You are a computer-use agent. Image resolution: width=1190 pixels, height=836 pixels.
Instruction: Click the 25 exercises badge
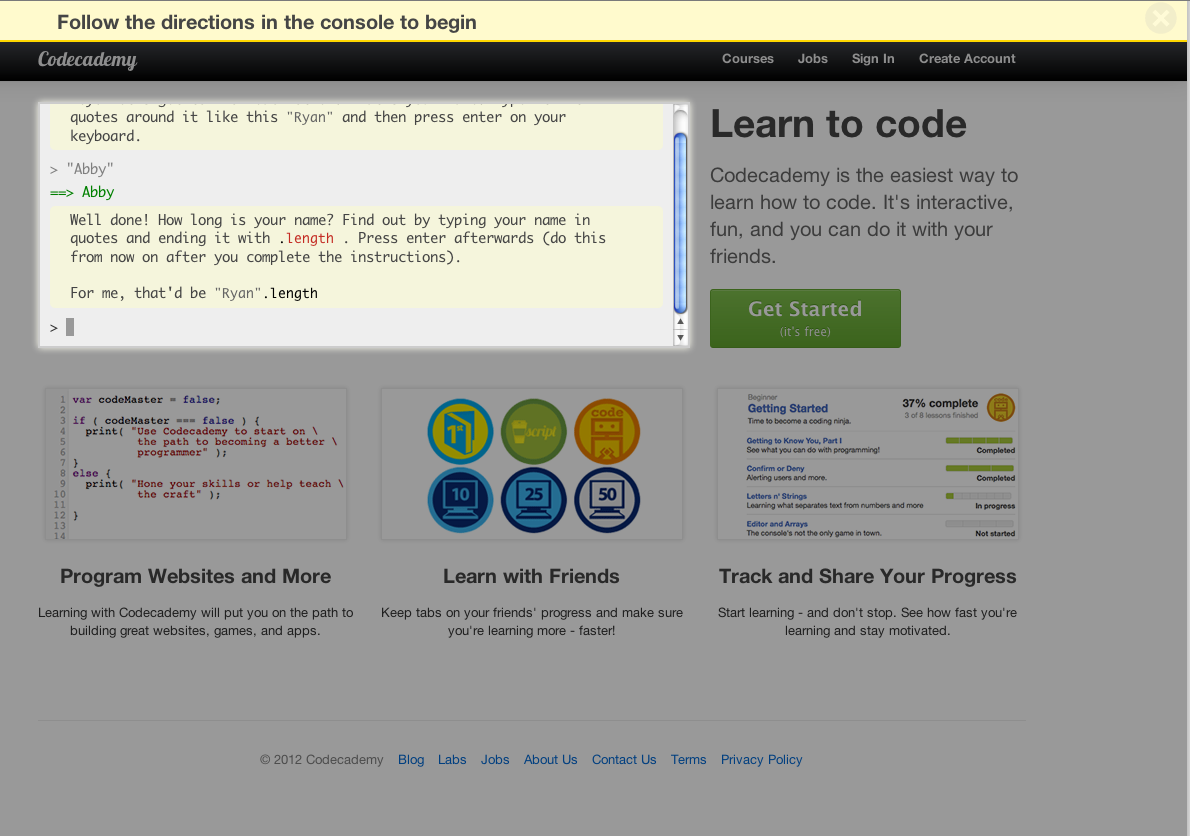click(x=533, y=500)
